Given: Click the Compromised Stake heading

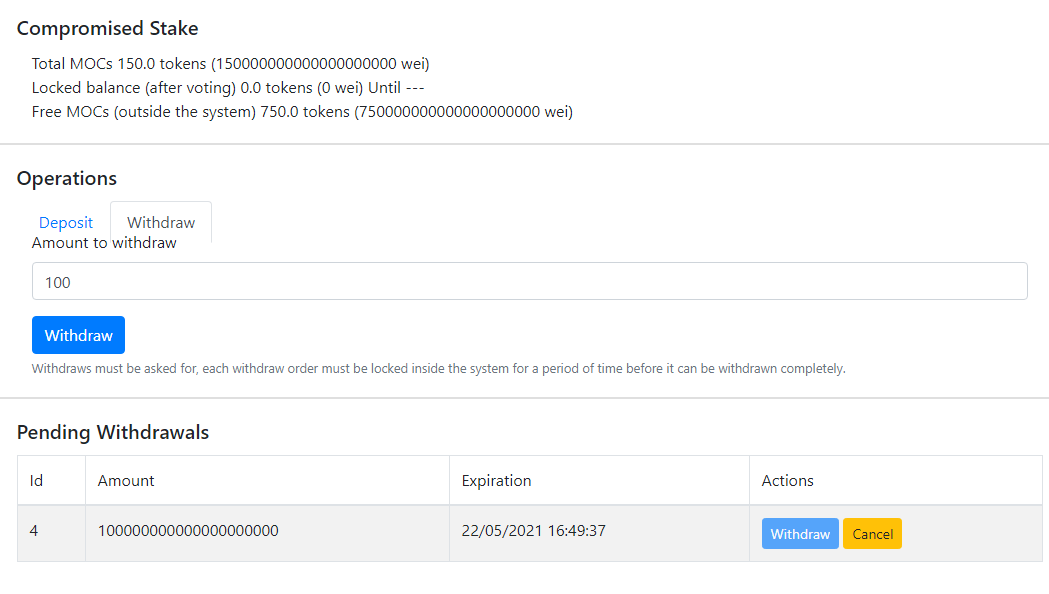Looking at the screenshot, I should [x=108, y=28].
